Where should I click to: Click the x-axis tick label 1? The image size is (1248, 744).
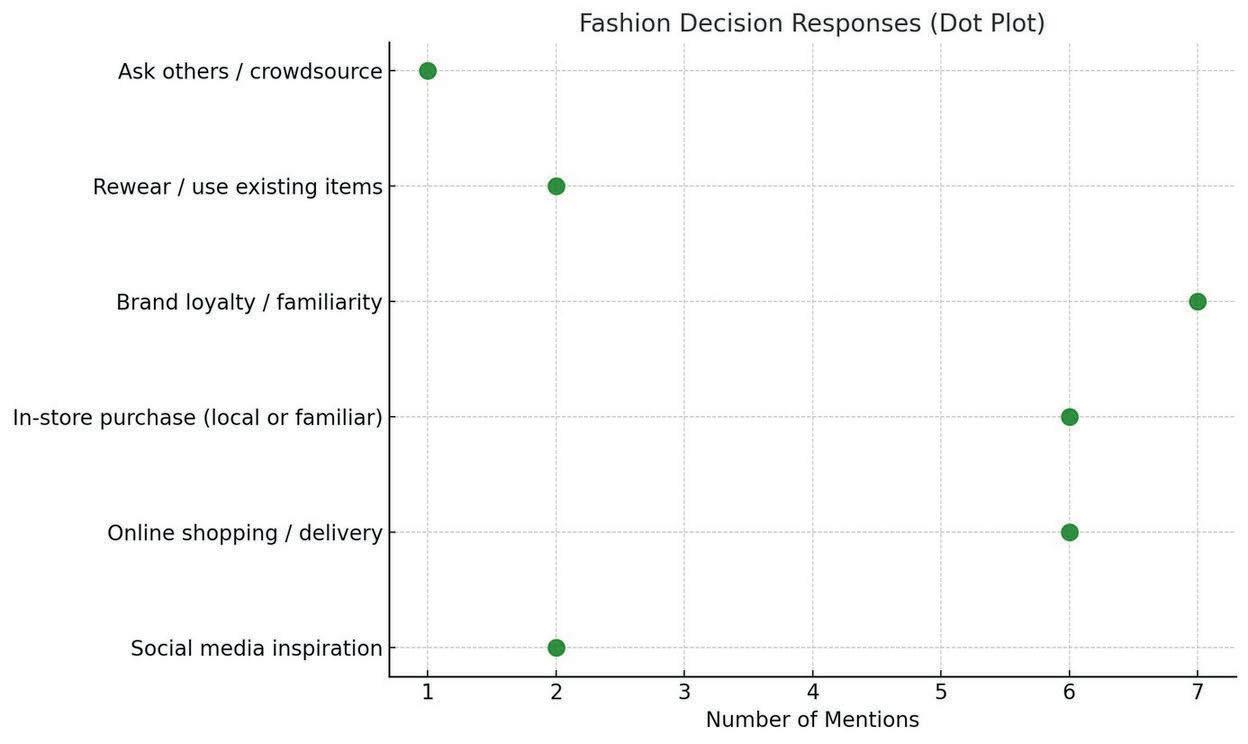click(428, 691)
